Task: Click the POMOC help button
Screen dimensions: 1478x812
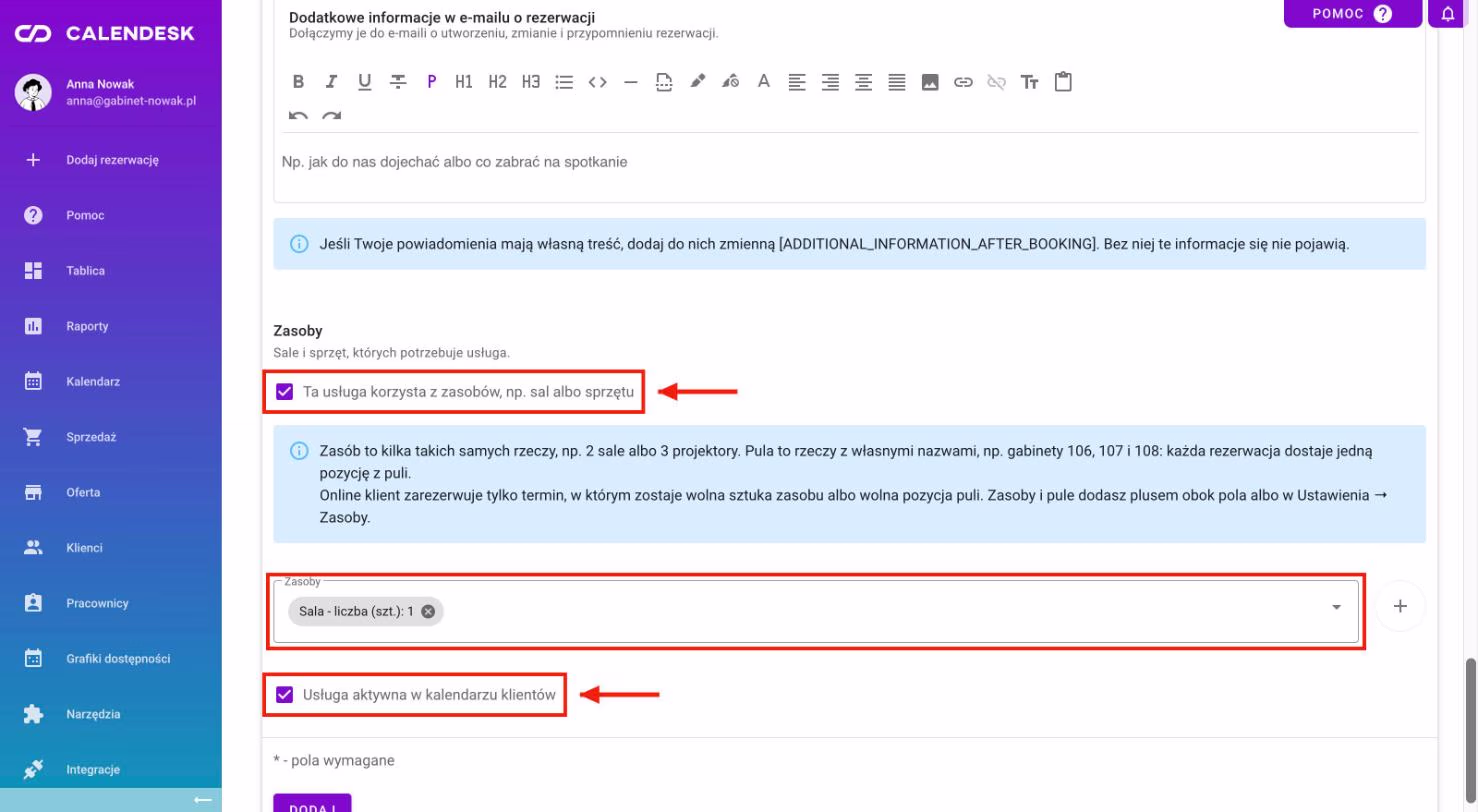Action: tap(1352, 14)
